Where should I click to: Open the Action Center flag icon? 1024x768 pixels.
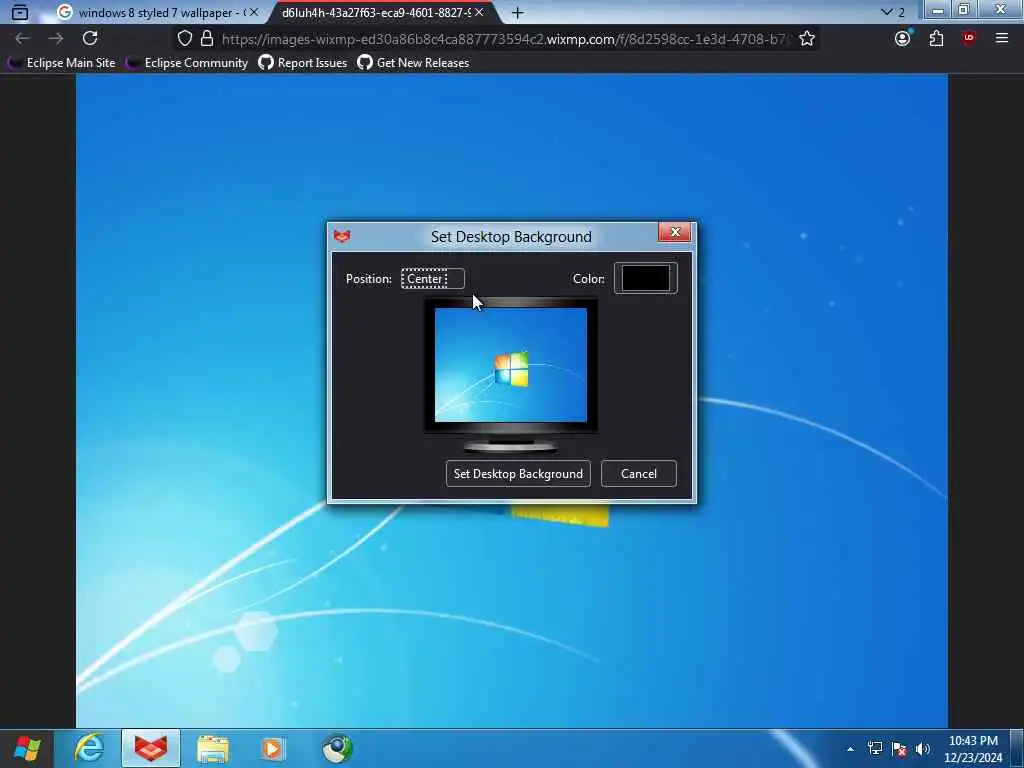click(x=899, y=749)
